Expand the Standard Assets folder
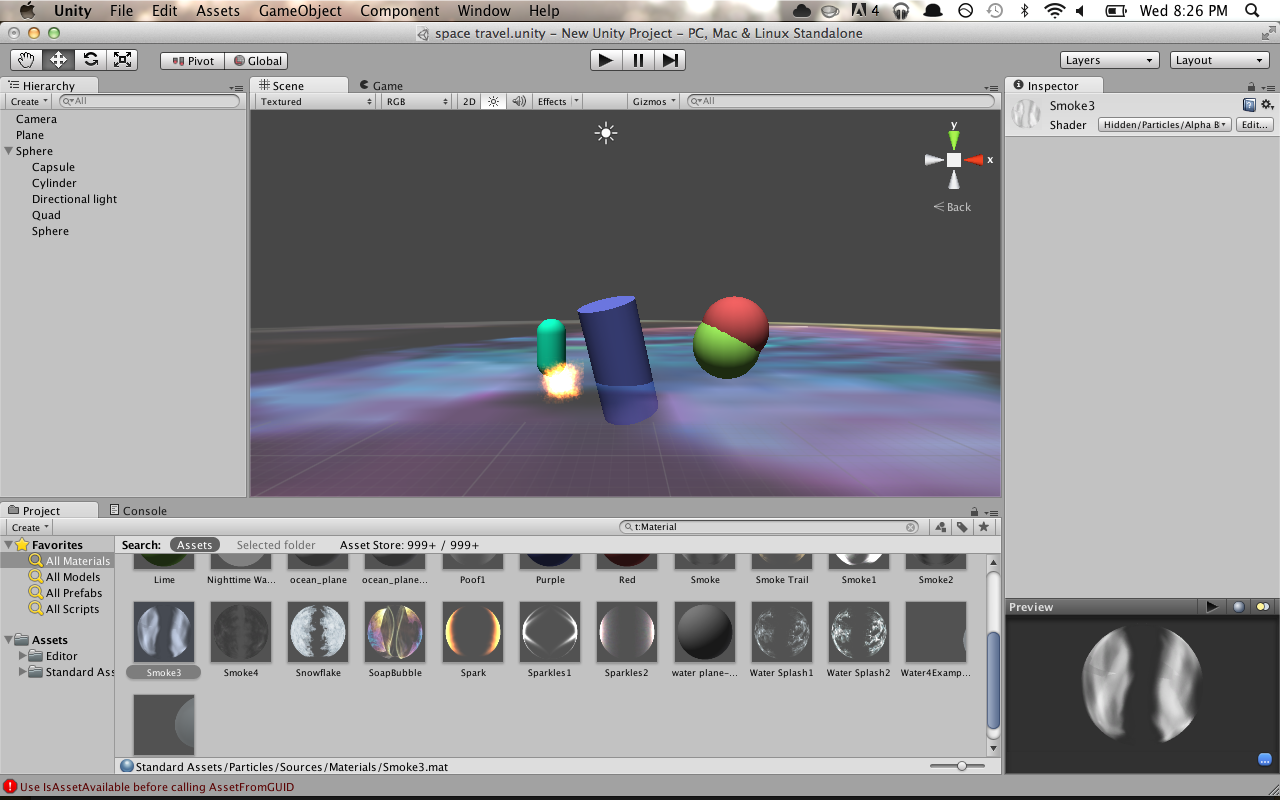This screenshot has width=1280, height=800. pos(23,672)
